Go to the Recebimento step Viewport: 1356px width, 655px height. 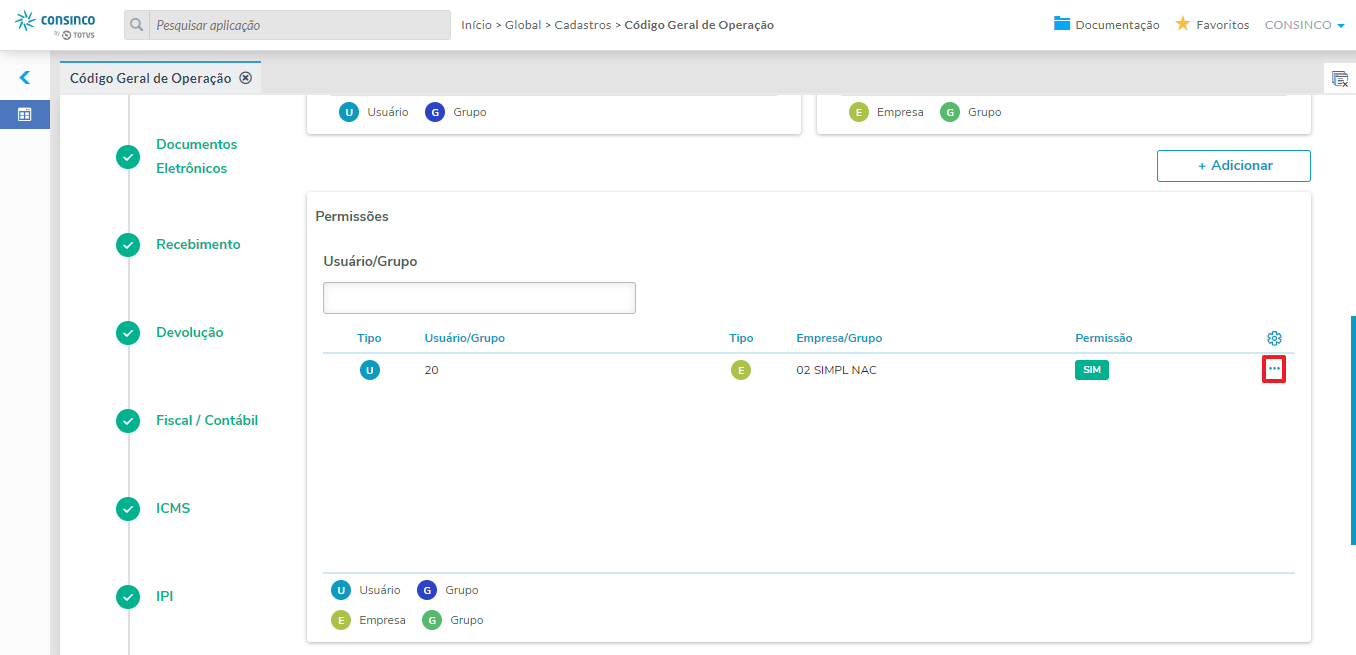pyautogui.click(x=198, y=244)
